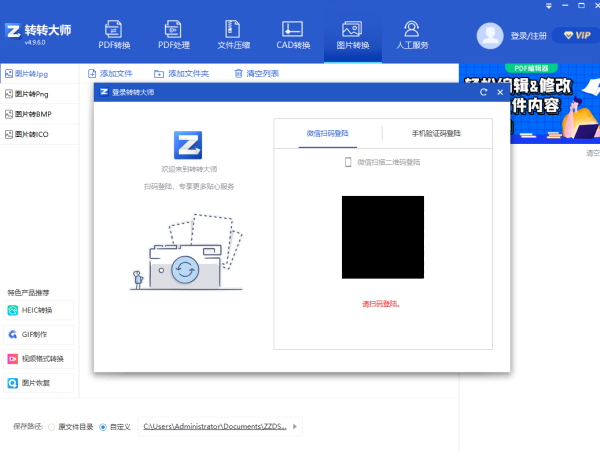Screen dimensions: 600x452
Task: Switch to 手机验证码登陆 tab
Action: click(x=436, y=133)
